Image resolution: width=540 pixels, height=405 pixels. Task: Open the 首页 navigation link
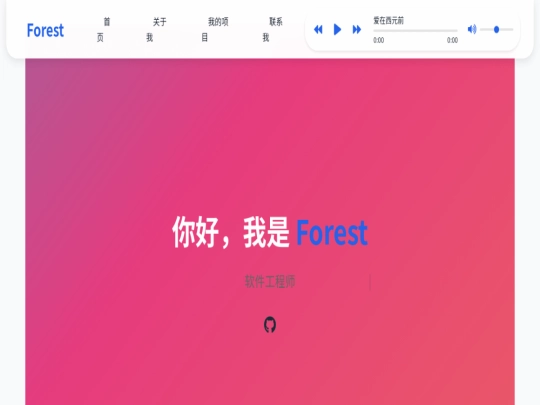(x=103, y=30)
